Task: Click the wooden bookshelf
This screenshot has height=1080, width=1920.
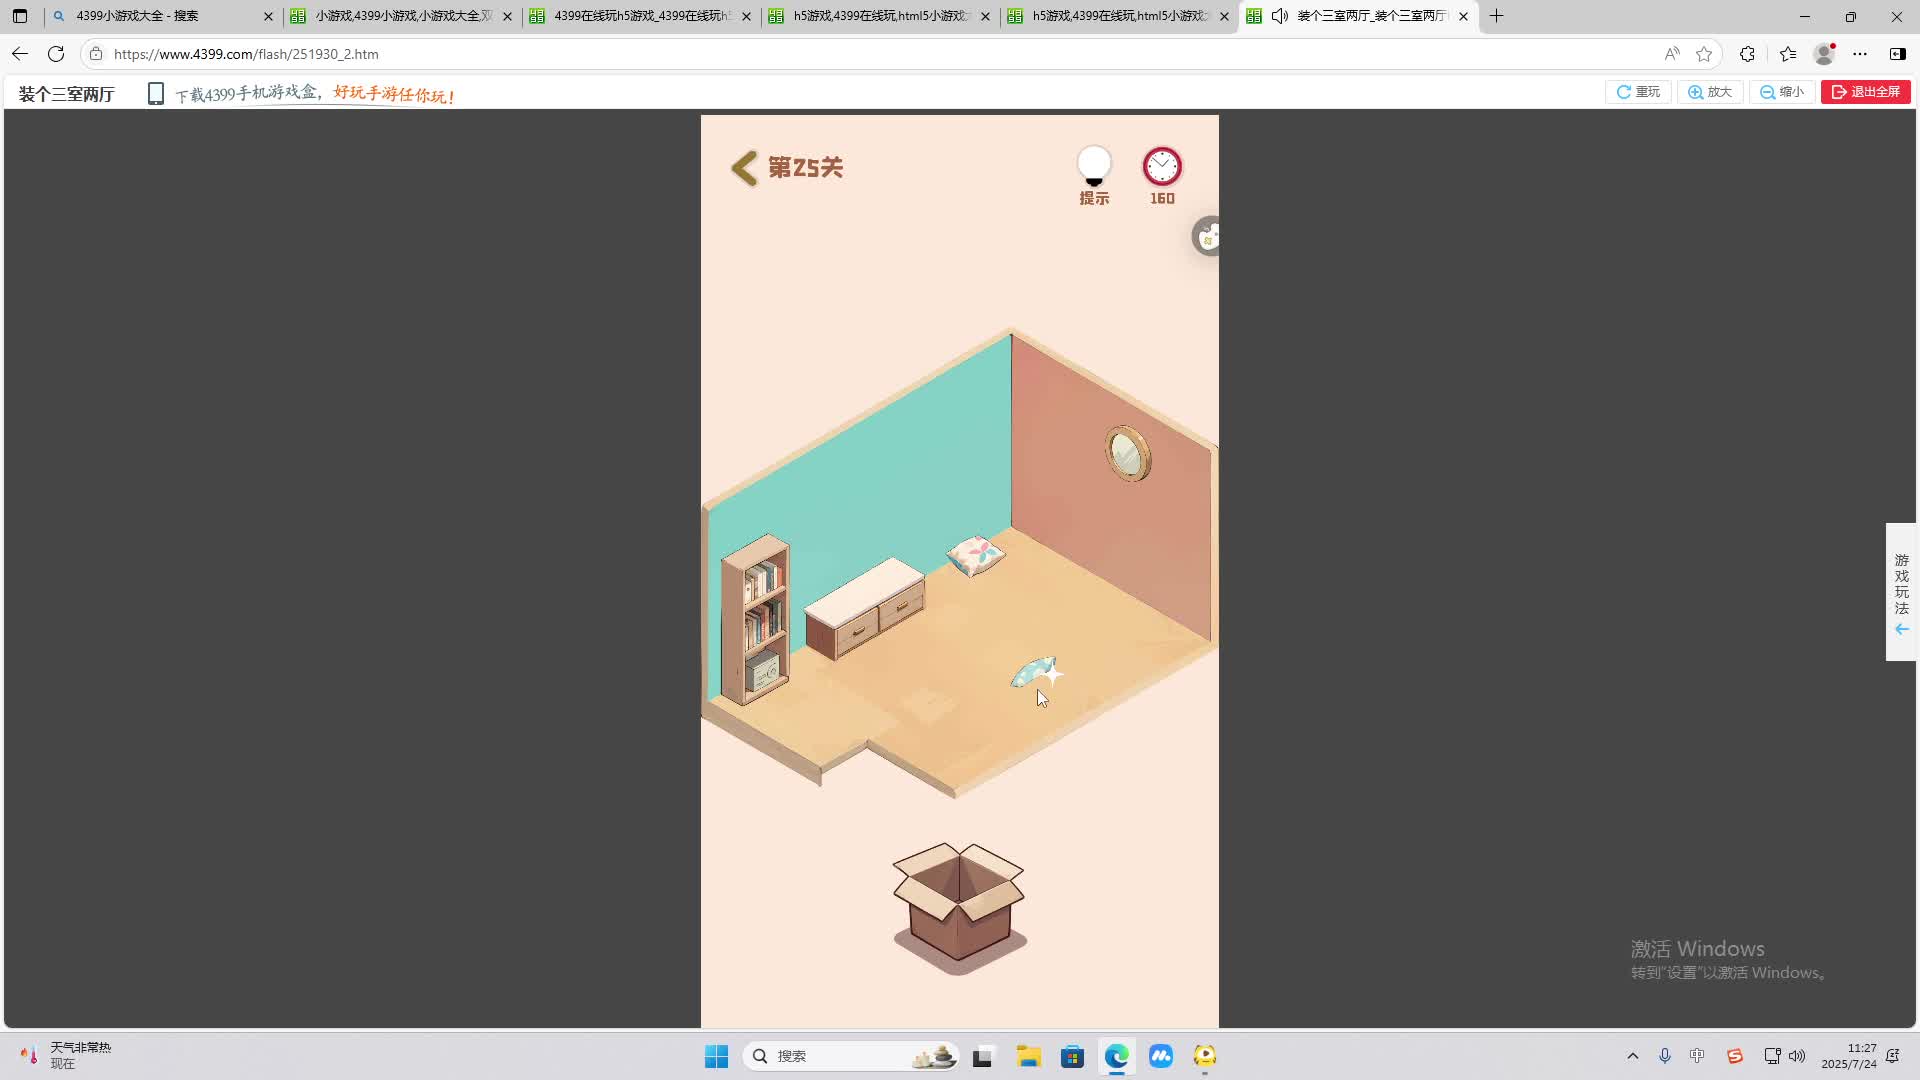Action: point(756,620)
